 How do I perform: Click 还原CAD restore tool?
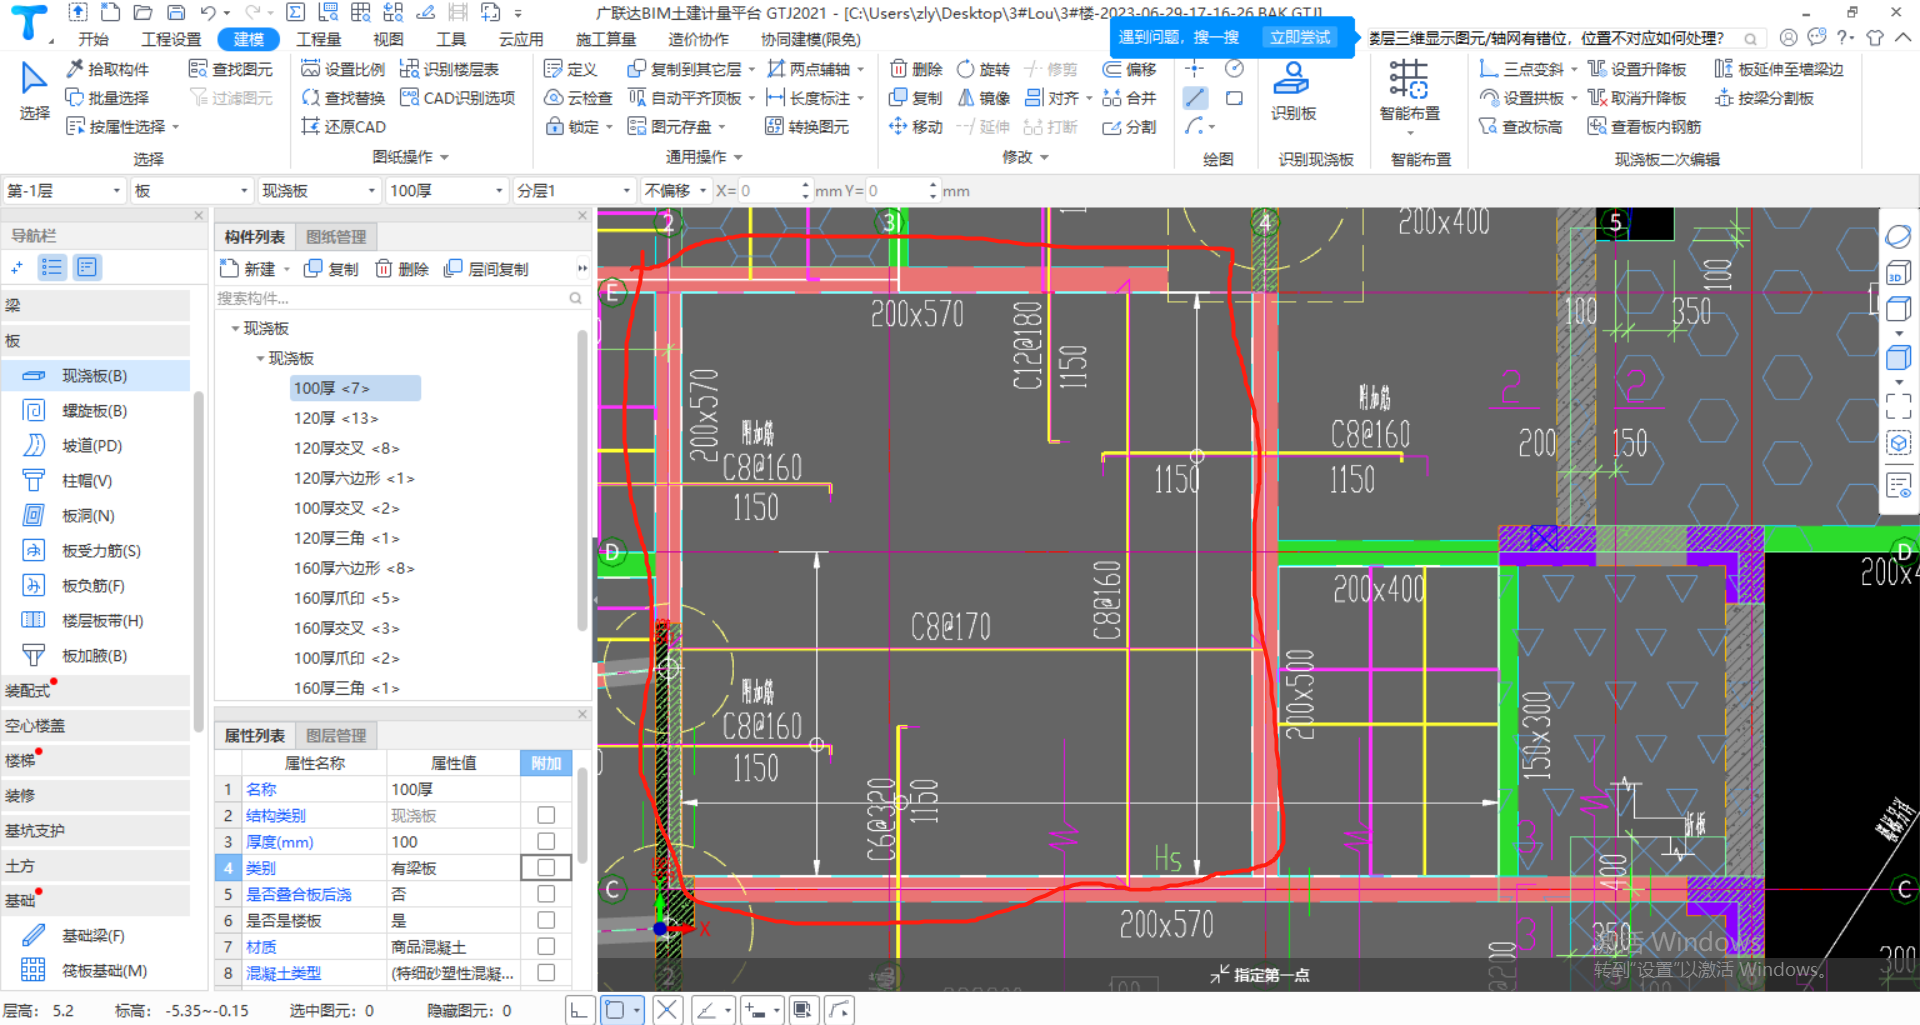click(343, 127)
